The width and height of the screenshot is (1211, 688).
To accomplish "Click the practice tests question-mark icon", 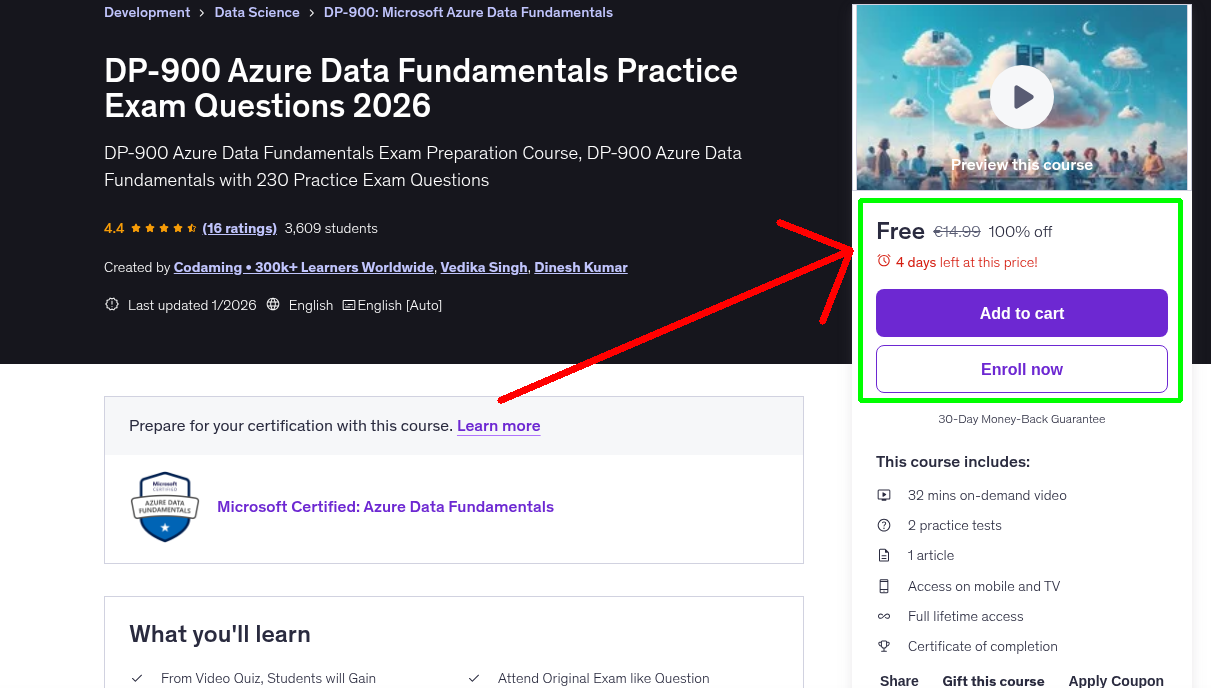I will (884, 525).
